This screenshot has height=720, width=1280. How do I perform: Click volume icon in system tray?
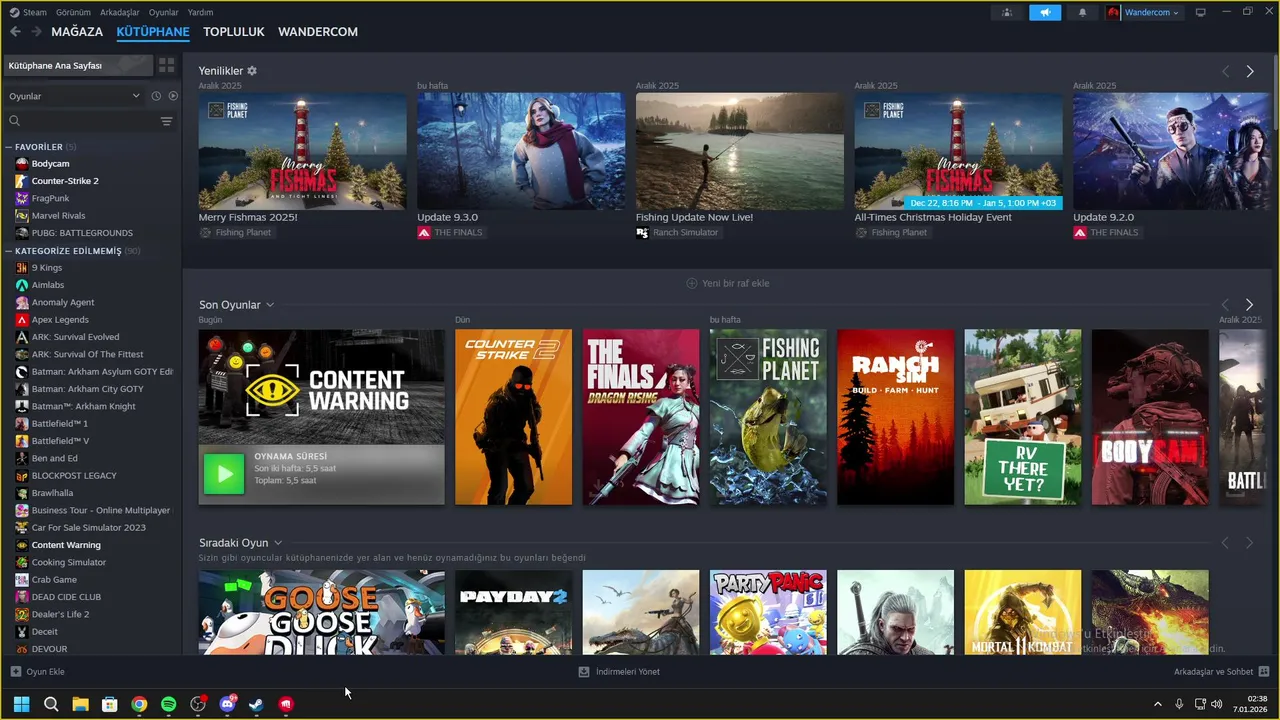(1217, 704)
